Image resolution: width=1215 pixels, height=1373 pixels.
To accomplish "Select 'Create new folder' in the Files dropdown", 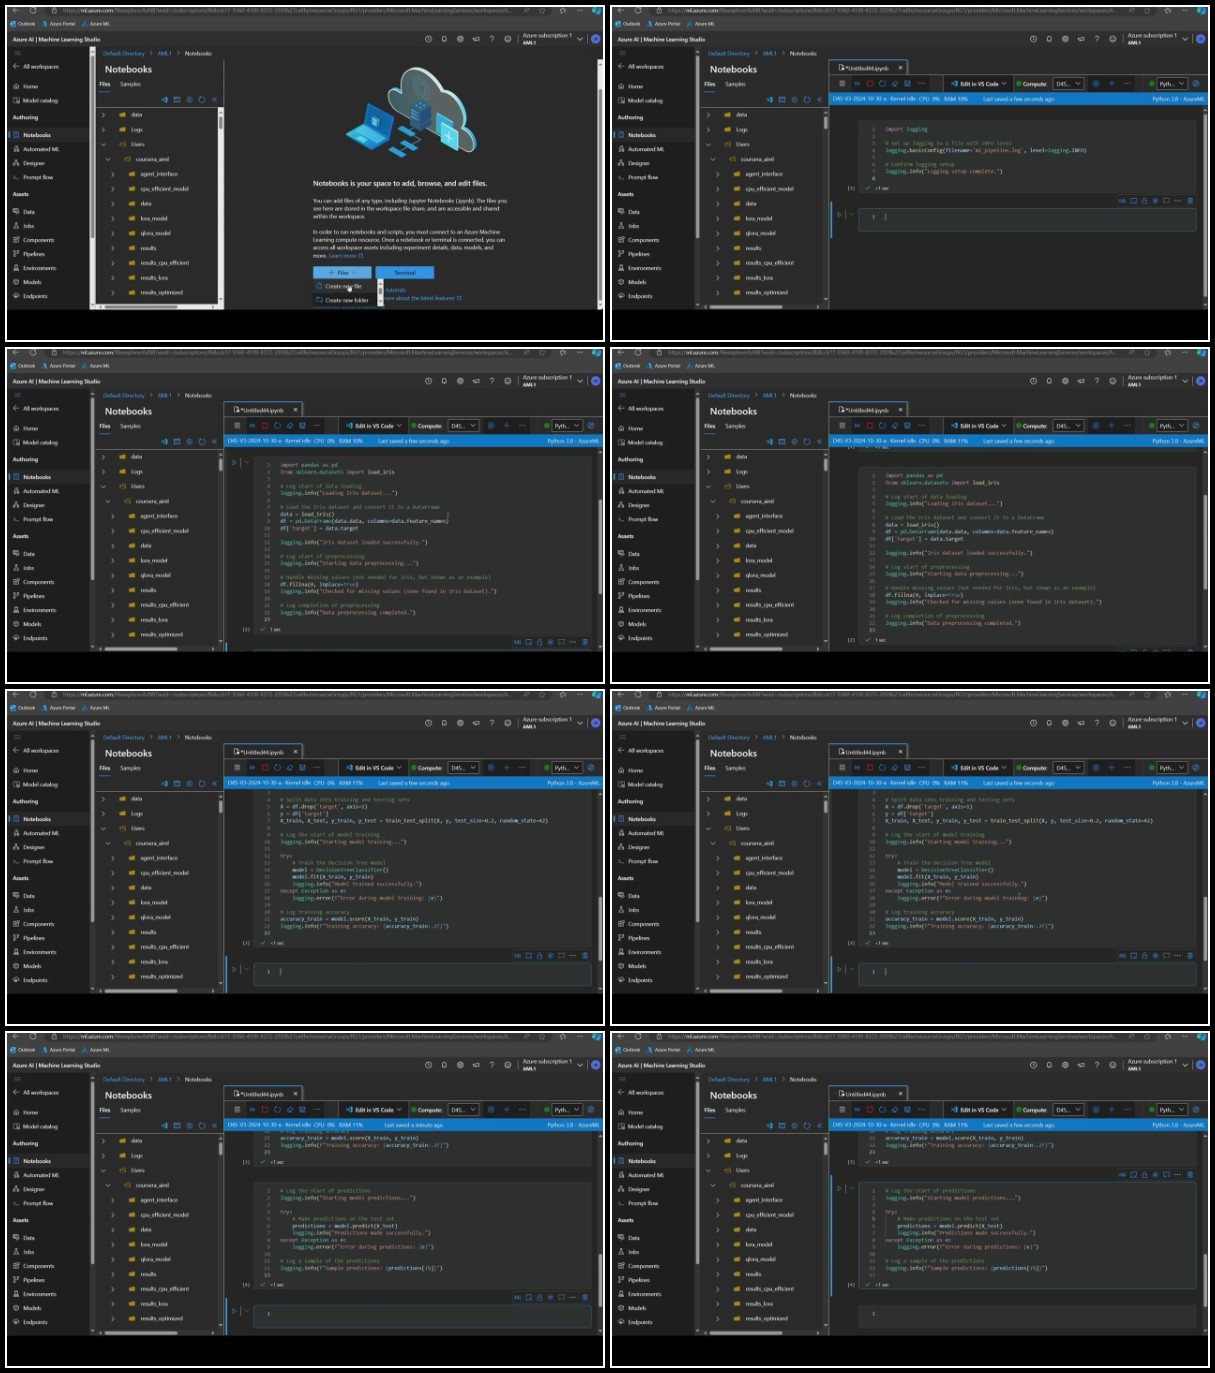I will (x=346, y=300).
